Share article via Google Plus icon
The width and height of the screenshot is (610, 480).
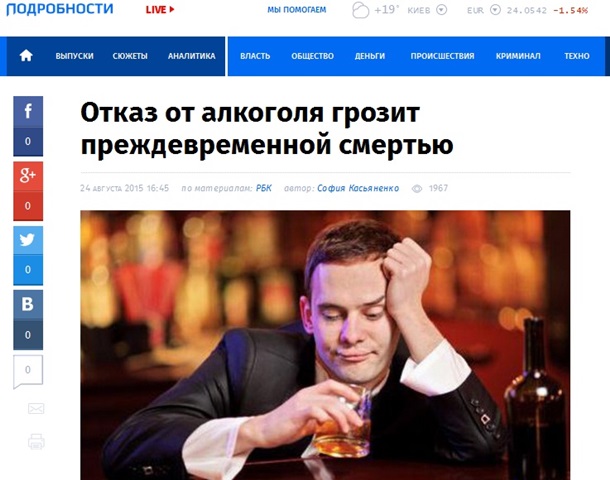pos(28,176)
